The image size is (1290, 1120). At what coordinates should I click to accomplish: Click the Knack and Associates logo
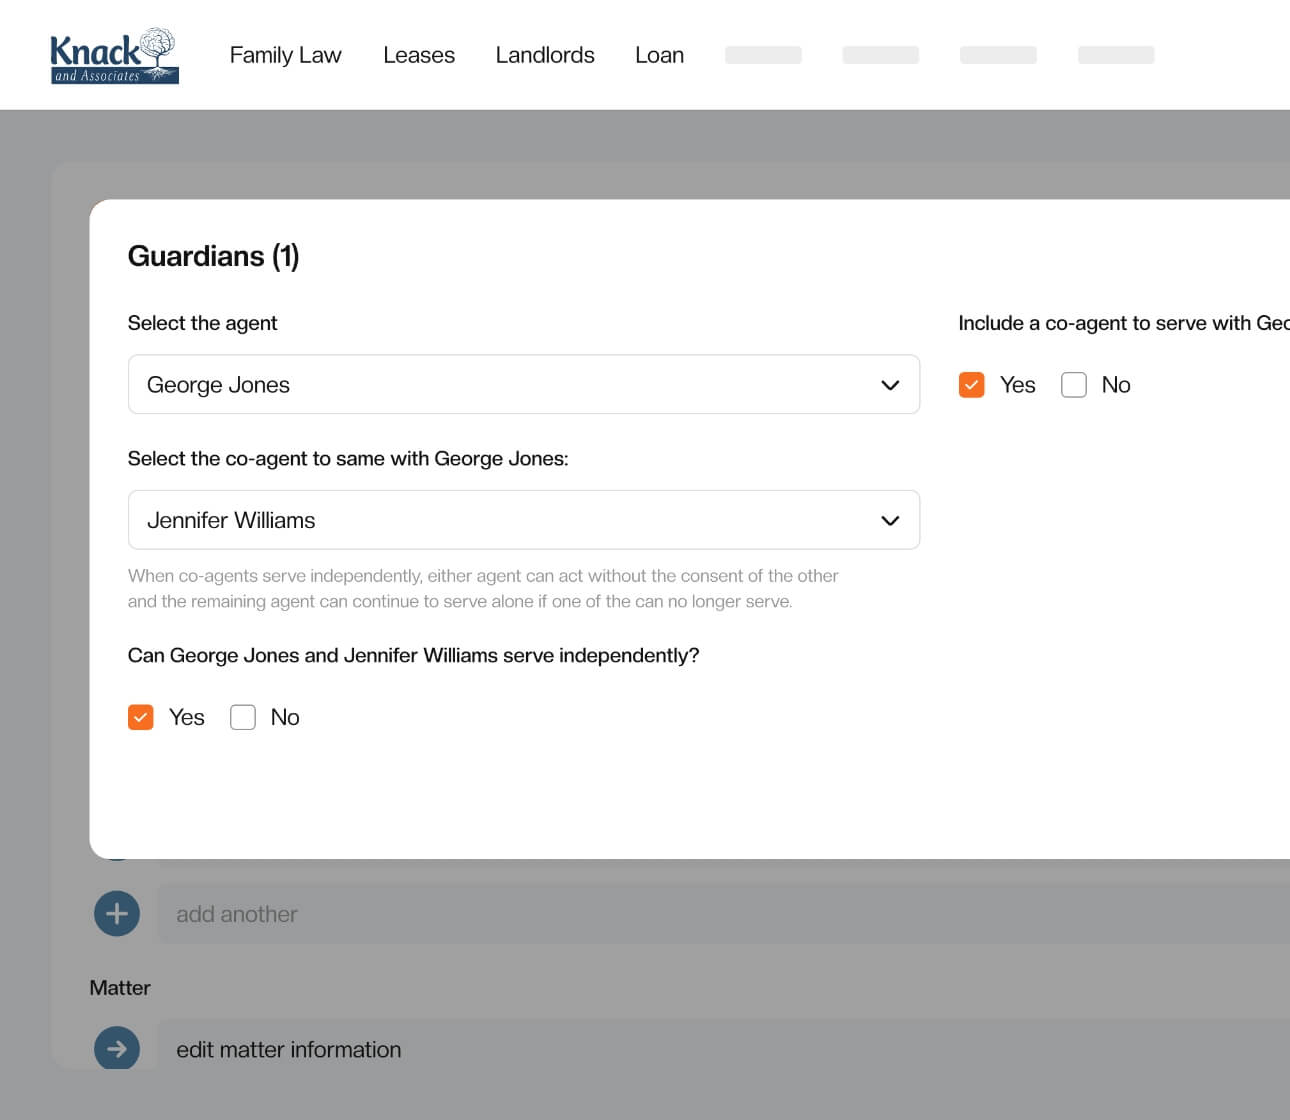tap(114, 56)
